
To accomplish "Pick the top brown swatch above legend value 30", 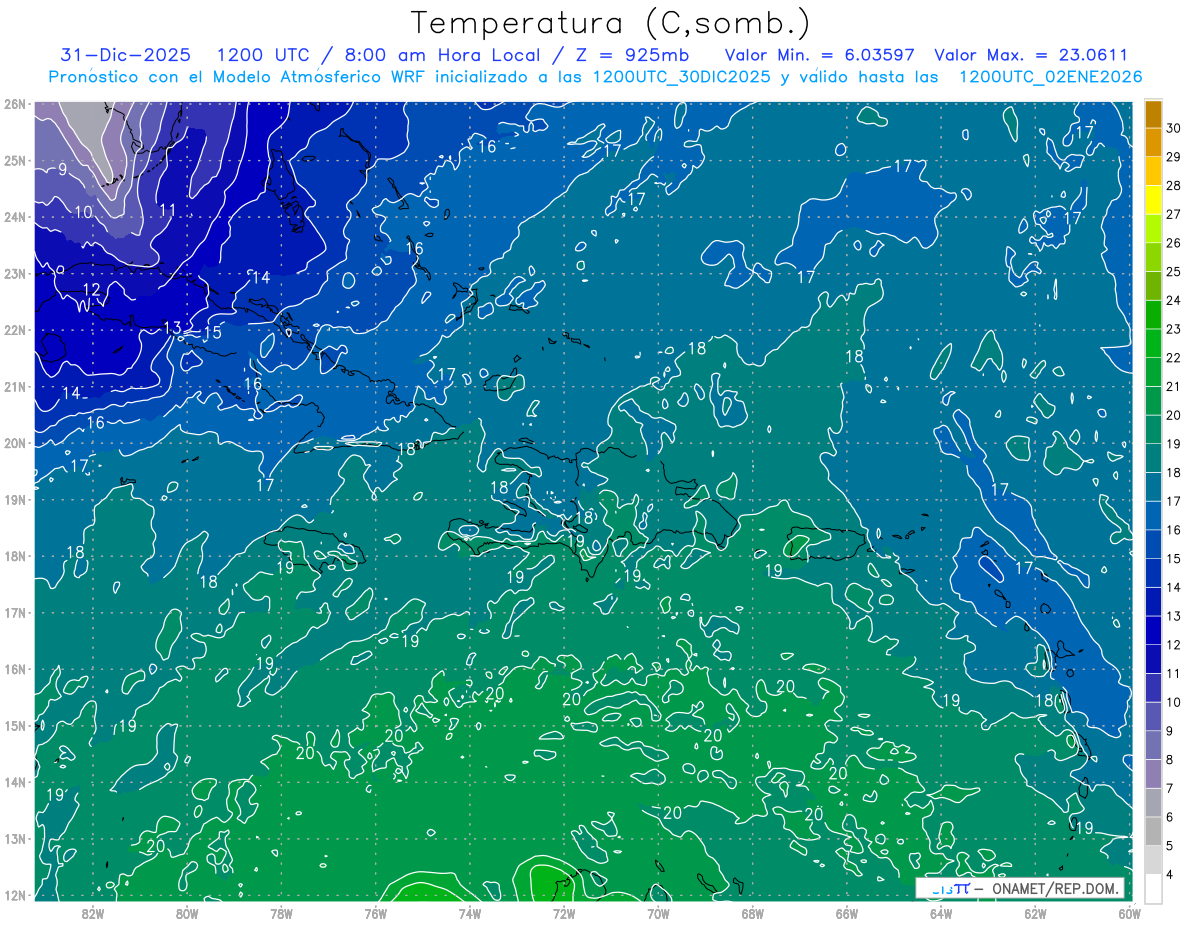I will click(1153, 114).
